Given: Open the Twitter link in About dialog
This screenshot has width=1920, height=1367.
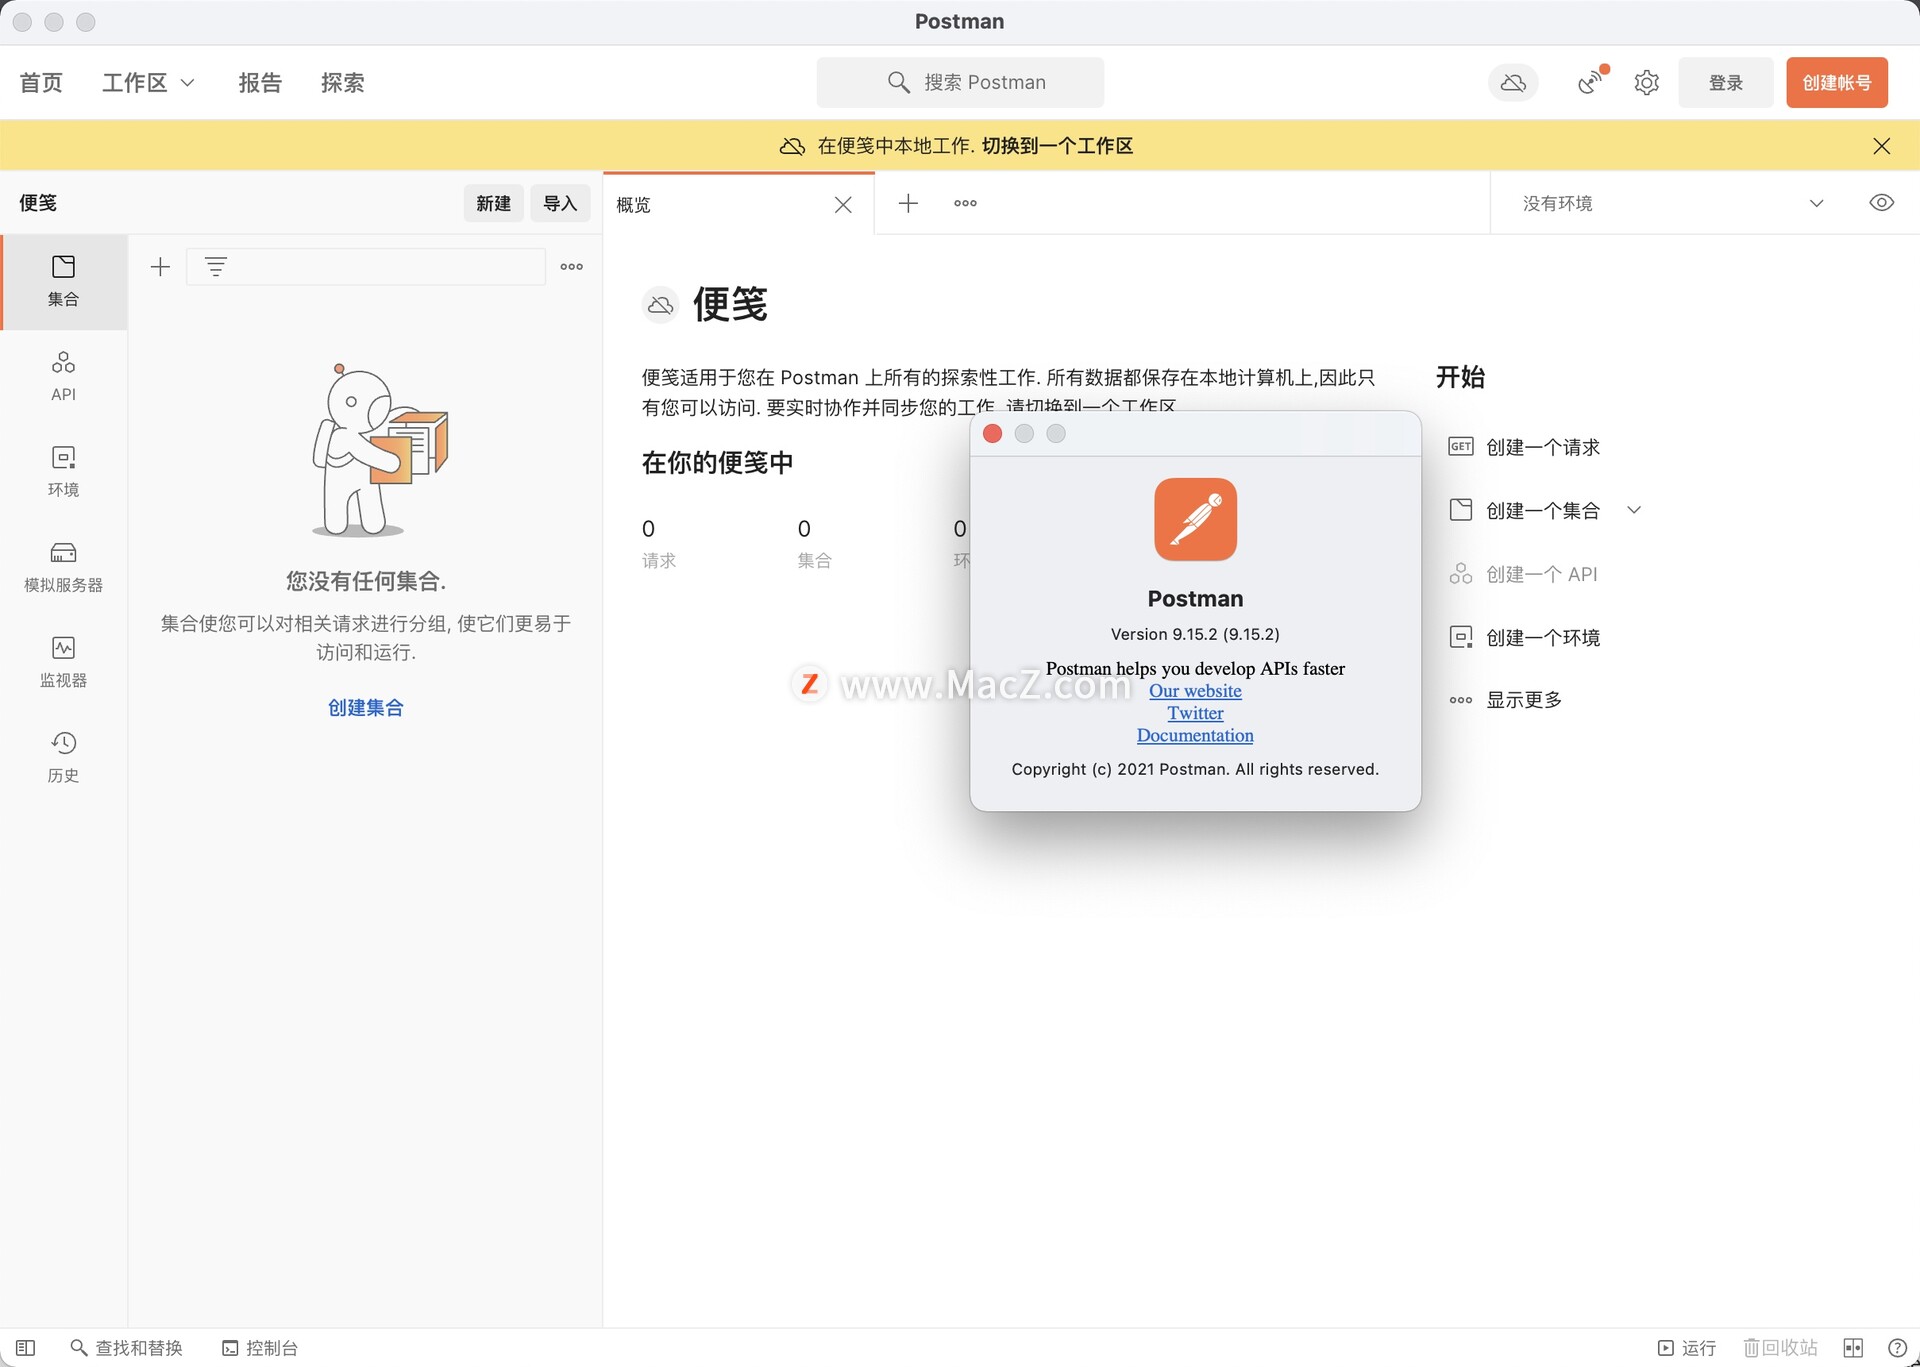Looking at the screenshot, I should (1195, 713).
